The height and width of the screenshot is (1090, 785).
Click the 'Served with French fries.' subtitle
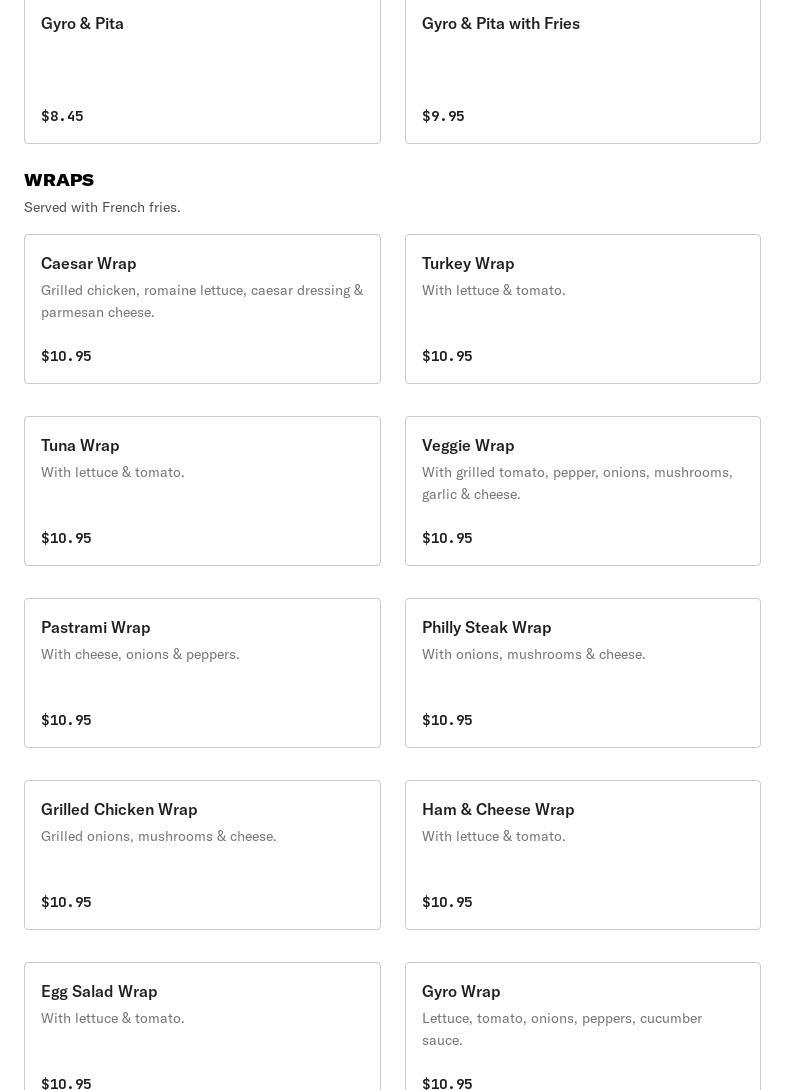(x=102, y=207)
